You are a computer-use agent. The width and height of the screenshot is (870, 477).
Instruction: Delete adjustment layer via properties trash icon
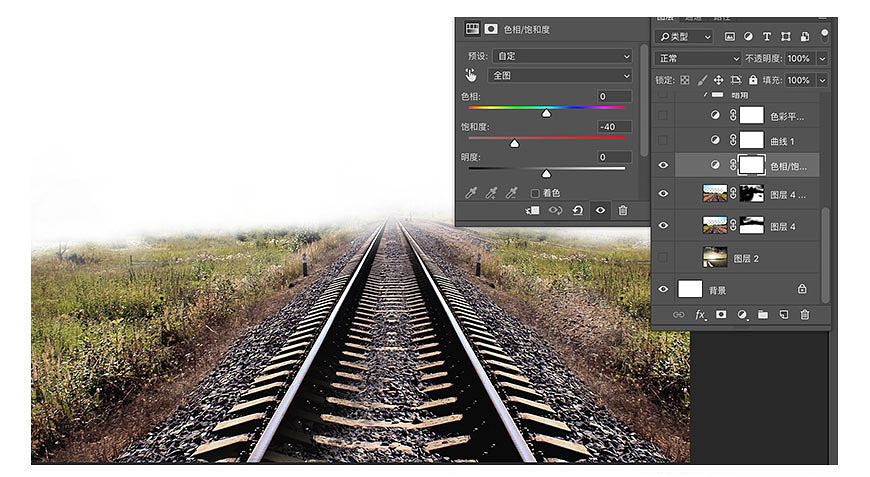(623, 211)
